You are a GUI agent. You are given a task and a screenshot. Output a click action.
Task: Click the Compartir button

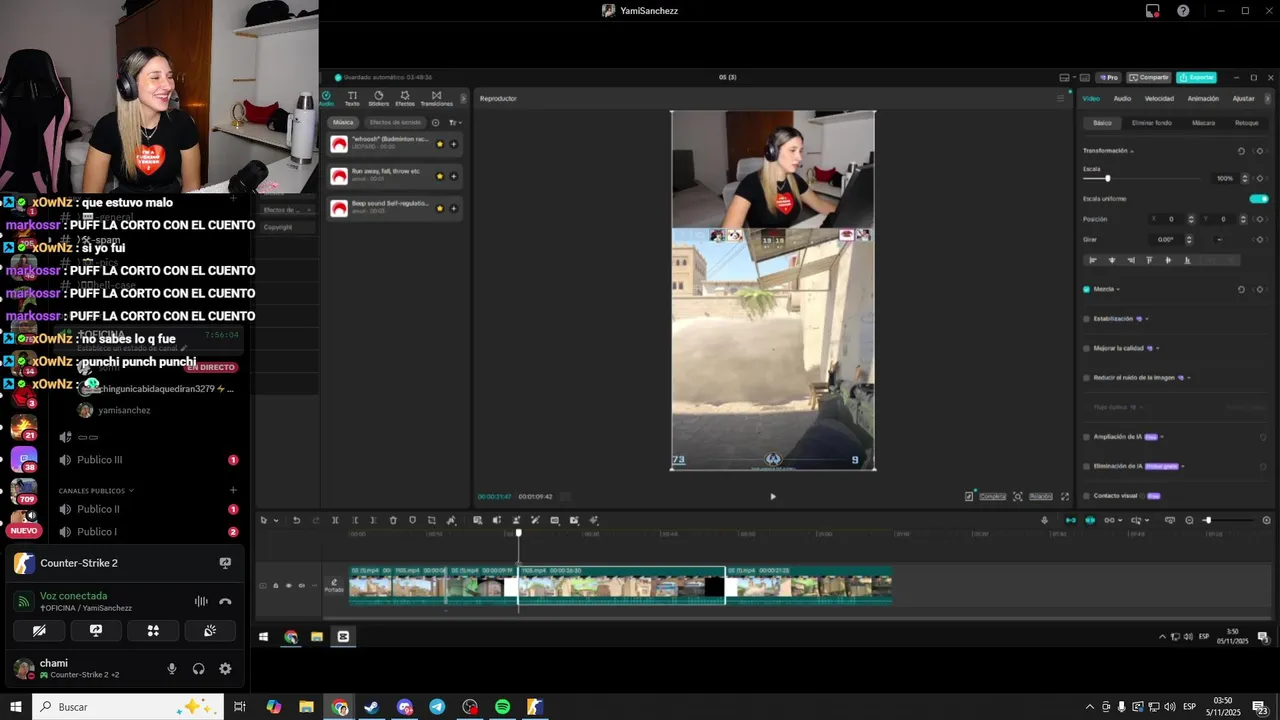pos(1149,77)
